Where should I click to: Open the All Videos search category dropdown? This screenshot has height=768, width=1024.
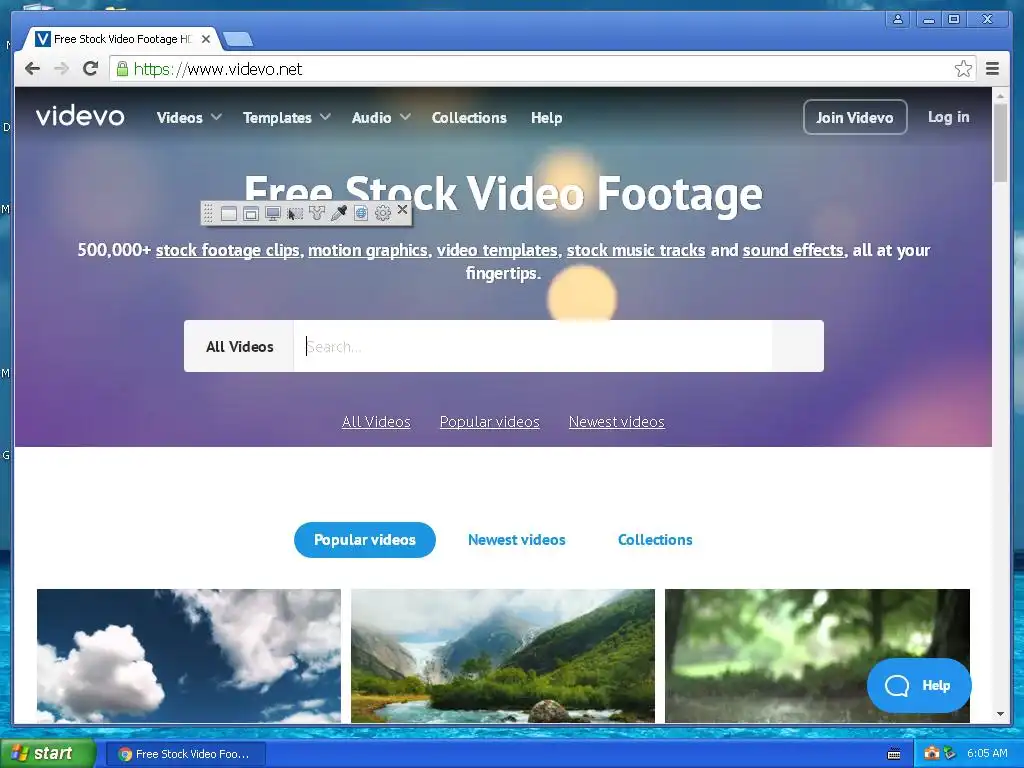tap(239, 346)
